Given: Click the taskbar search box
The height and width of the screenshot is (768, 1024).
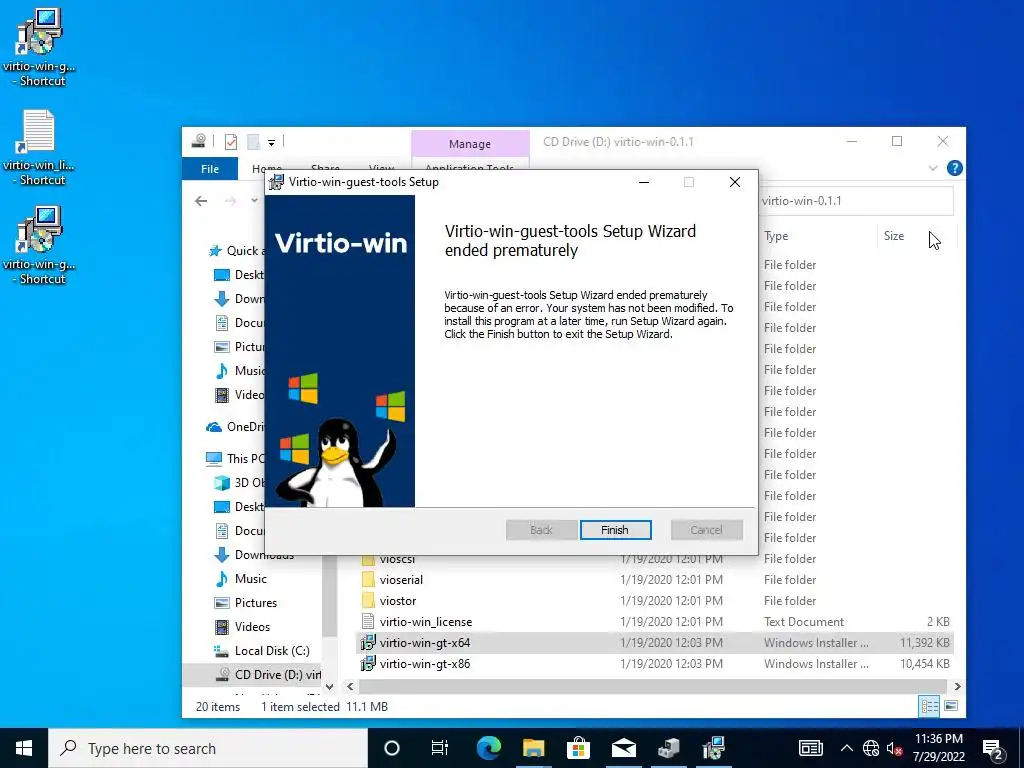Looking at the screenshot, I should 208,748.
